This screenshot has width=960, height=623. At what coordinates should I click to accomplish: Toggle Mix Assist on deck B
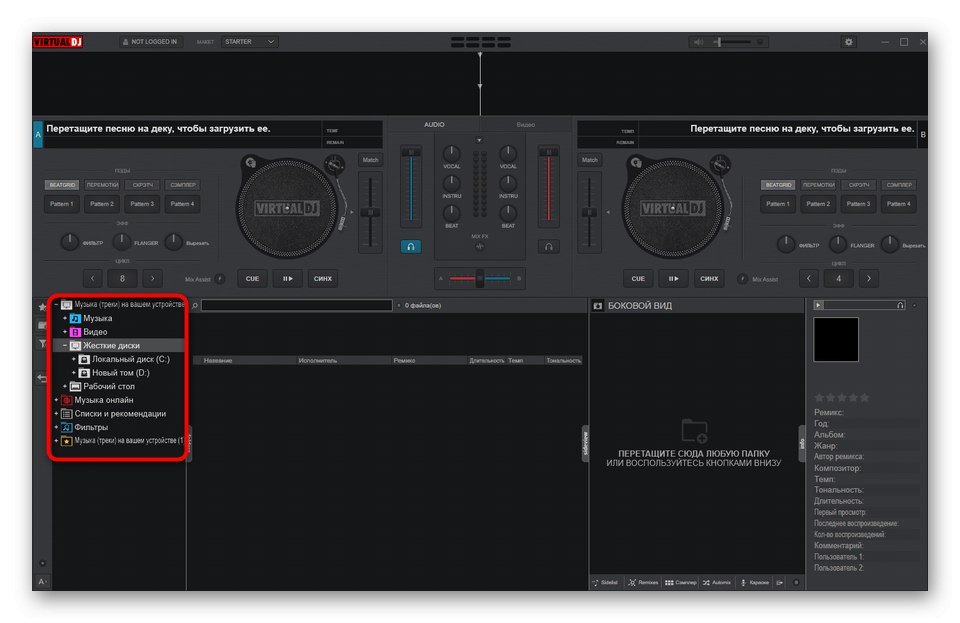point(741,279)
